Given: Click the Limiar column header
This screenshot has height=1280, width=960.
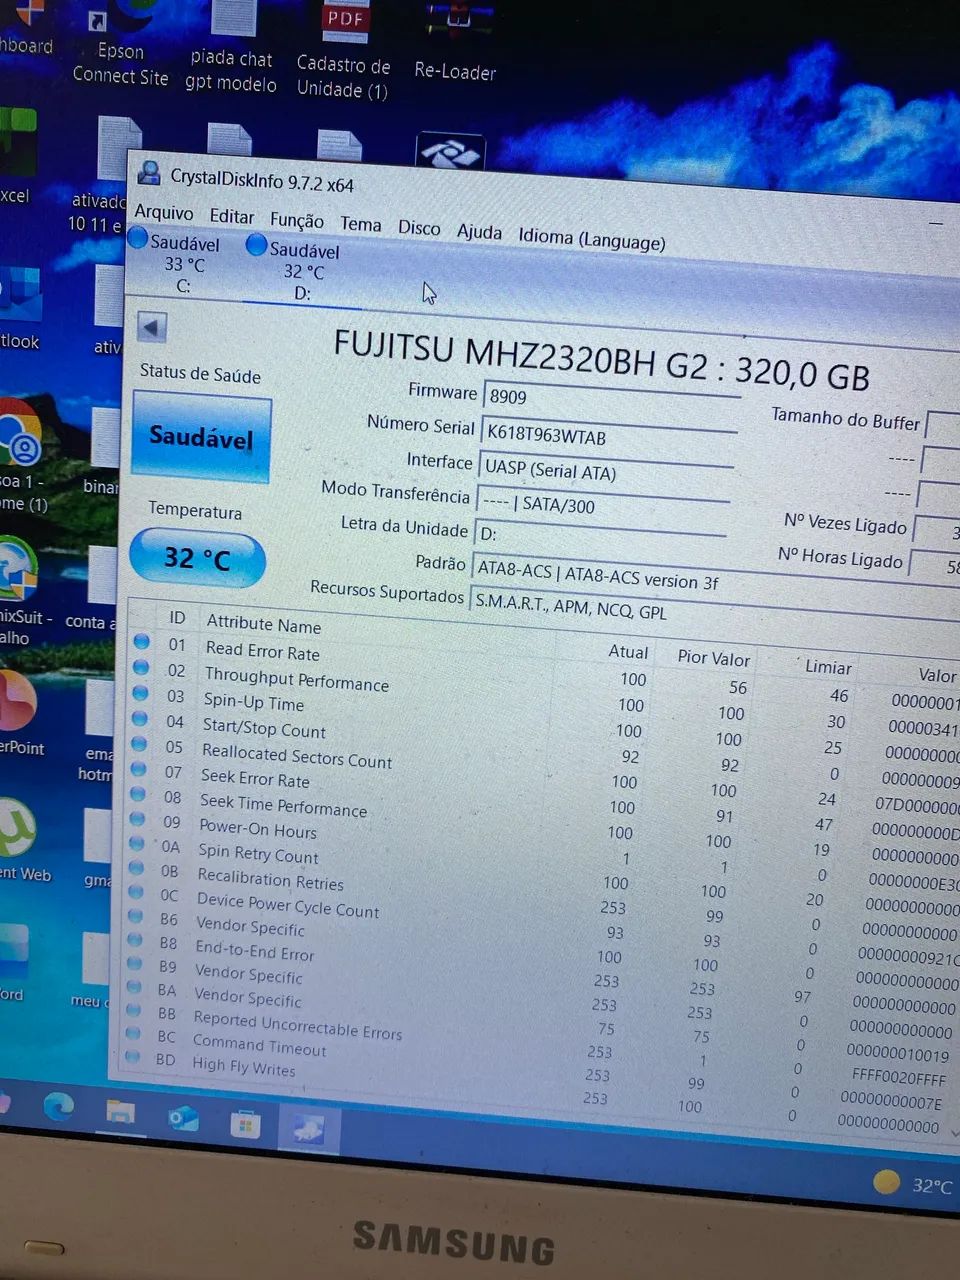Looking at the screenshot, I should 828,667.
